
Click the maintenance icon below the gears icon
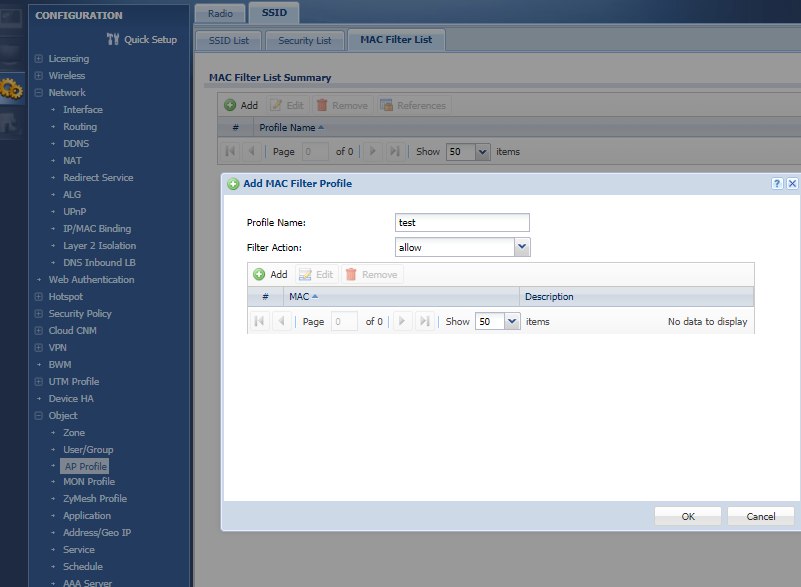pos(11,123)
